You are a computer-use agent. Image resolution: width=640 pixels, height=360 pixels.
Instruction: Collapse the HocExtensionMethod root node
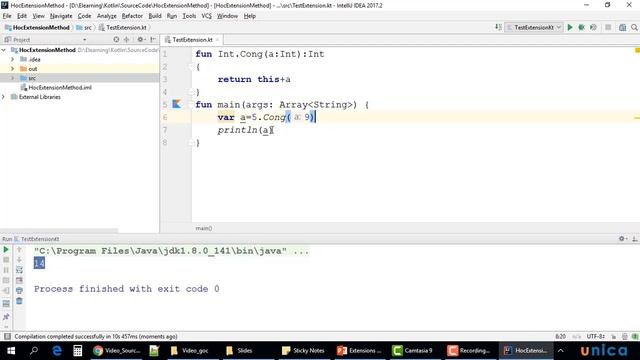click(4, 50)
